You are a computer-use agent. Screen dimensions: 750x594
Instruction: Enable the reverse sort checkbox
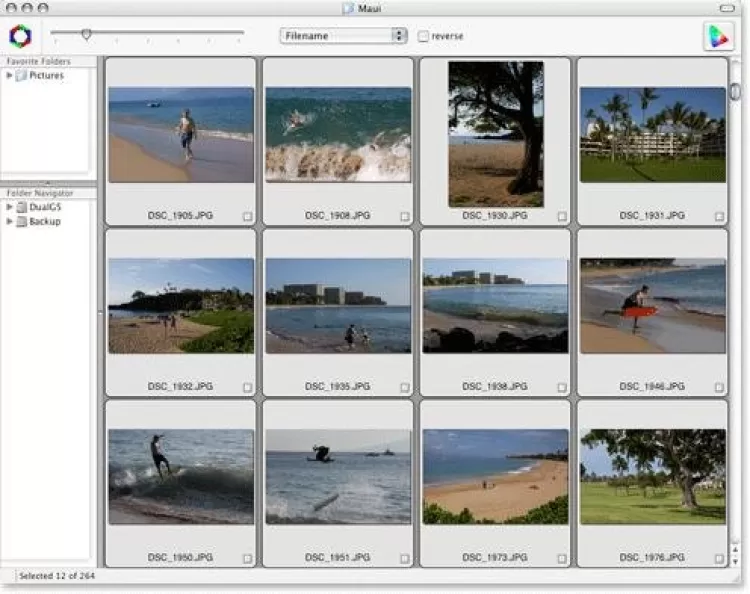(x=424, y=36)
